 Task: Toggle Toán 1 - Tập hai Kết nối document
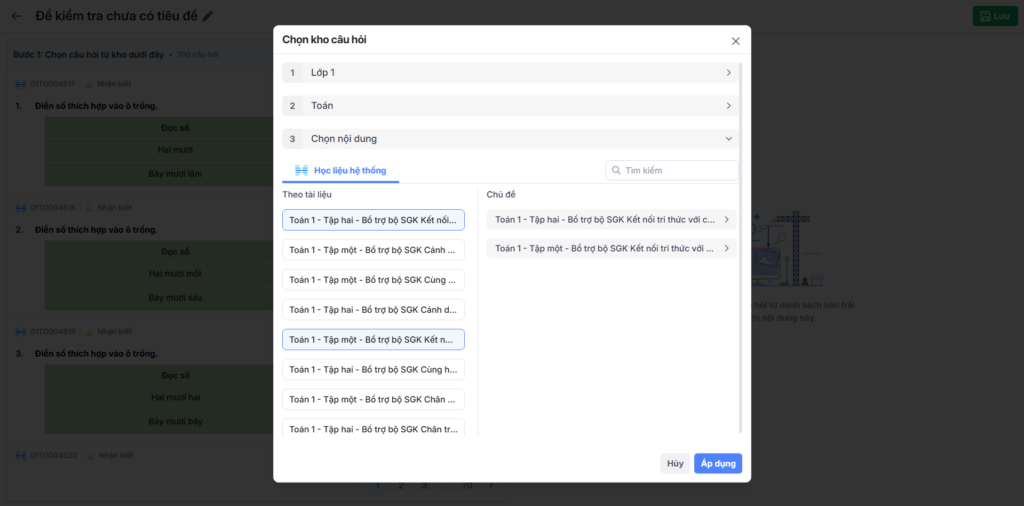[373, 220]
